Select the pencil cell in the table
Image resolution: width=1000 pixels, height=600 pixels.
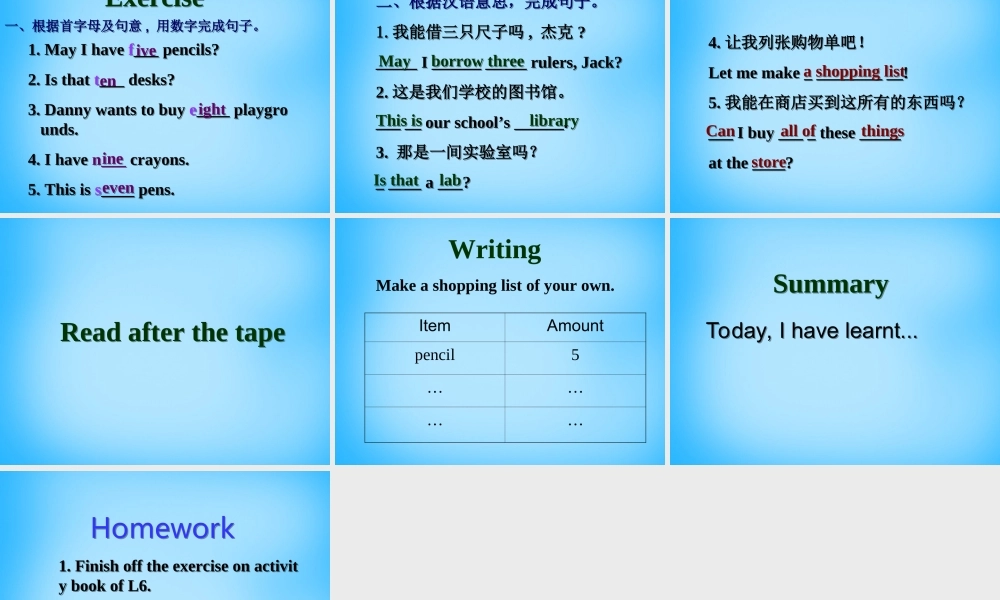(434, 355)
